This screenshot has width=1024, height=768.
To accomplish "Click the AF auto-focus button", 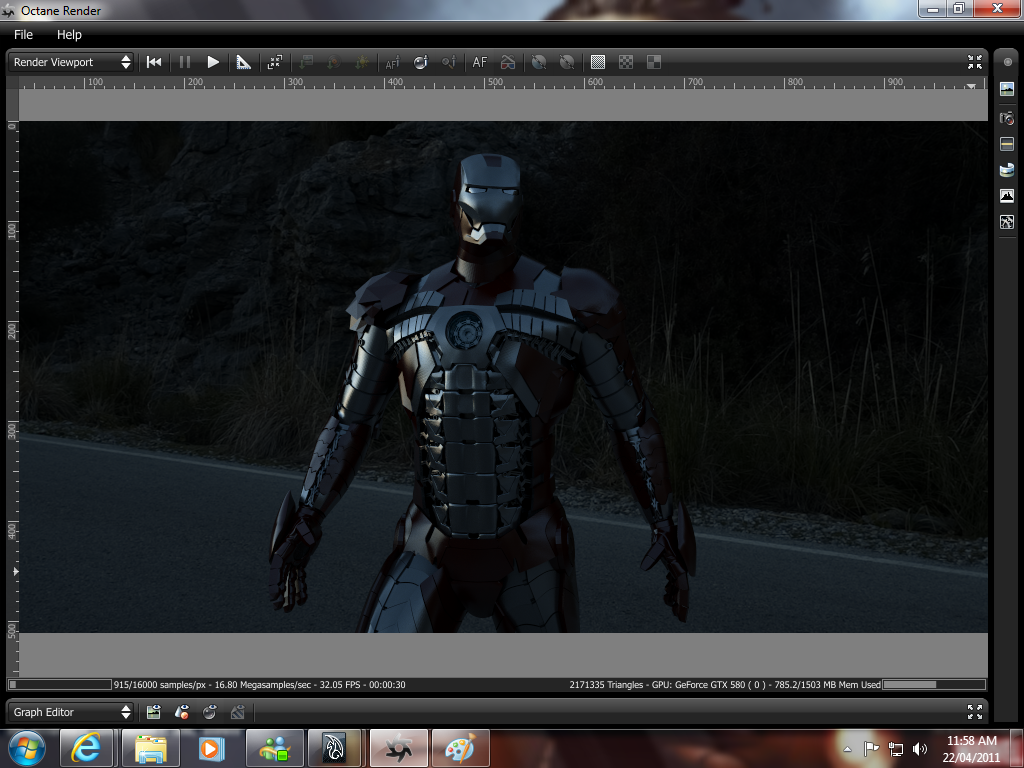I will (480, 62).
